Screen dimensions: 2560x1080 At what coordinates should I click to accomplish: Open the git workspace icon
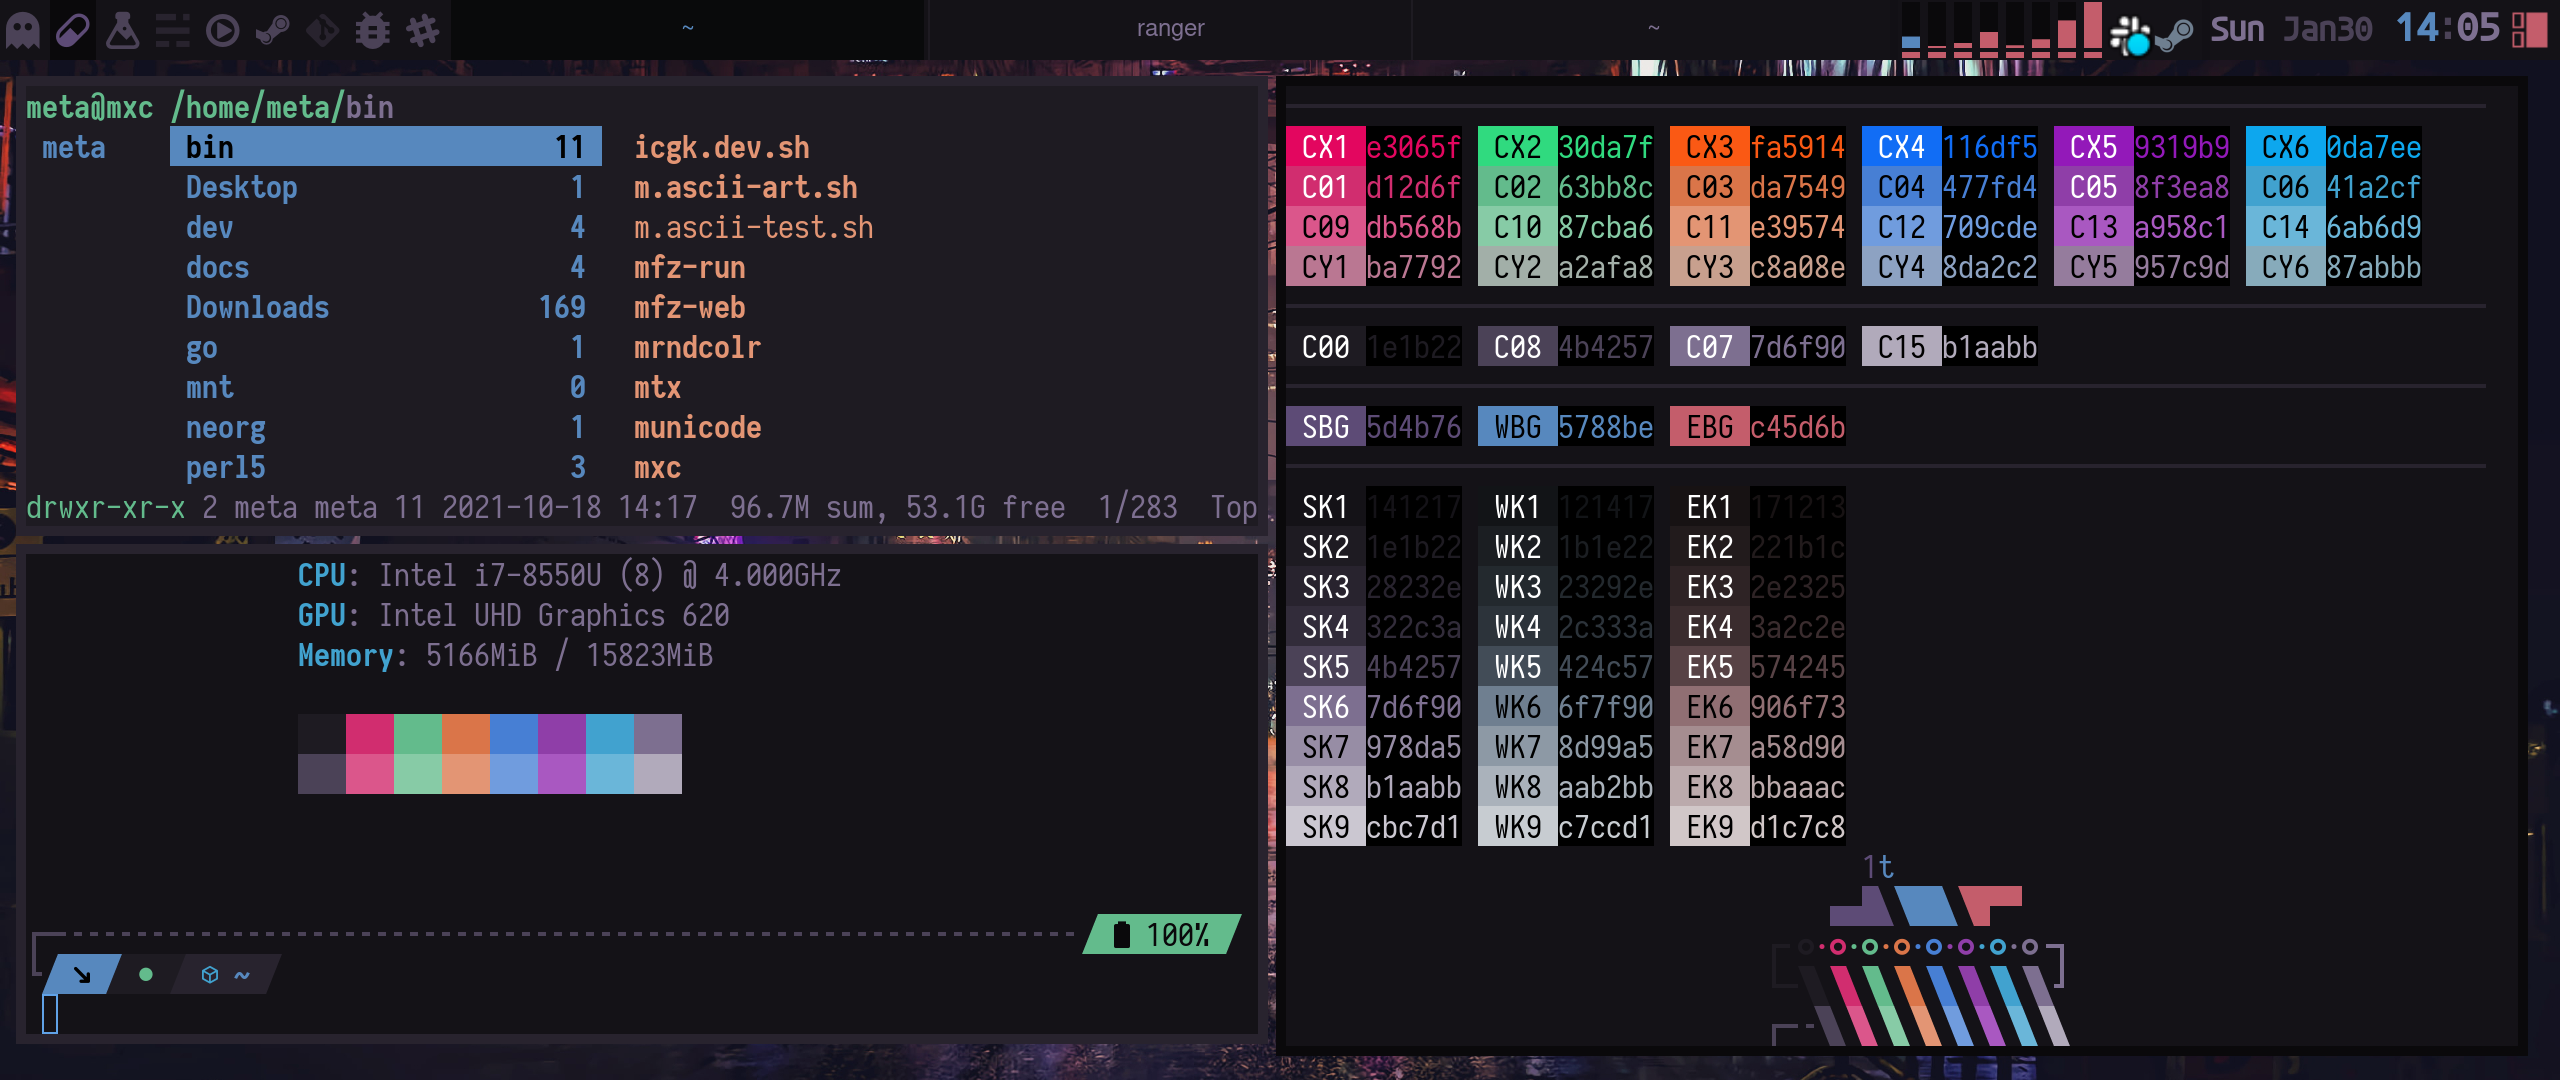coord(322,30)
